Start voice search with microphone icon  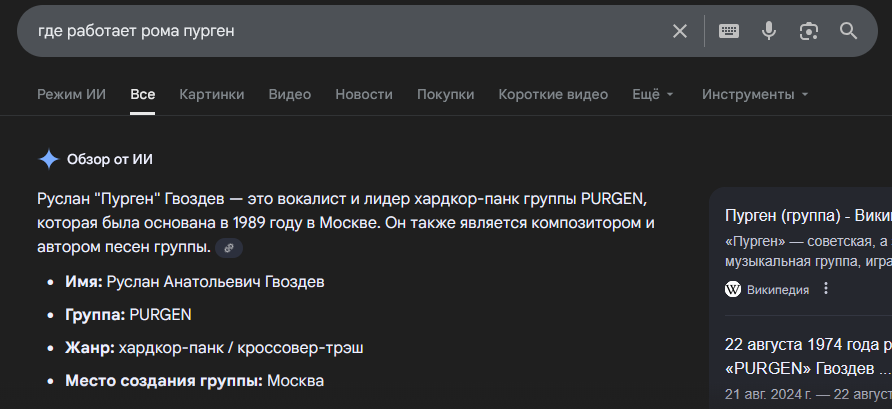(x=769, y=31)
